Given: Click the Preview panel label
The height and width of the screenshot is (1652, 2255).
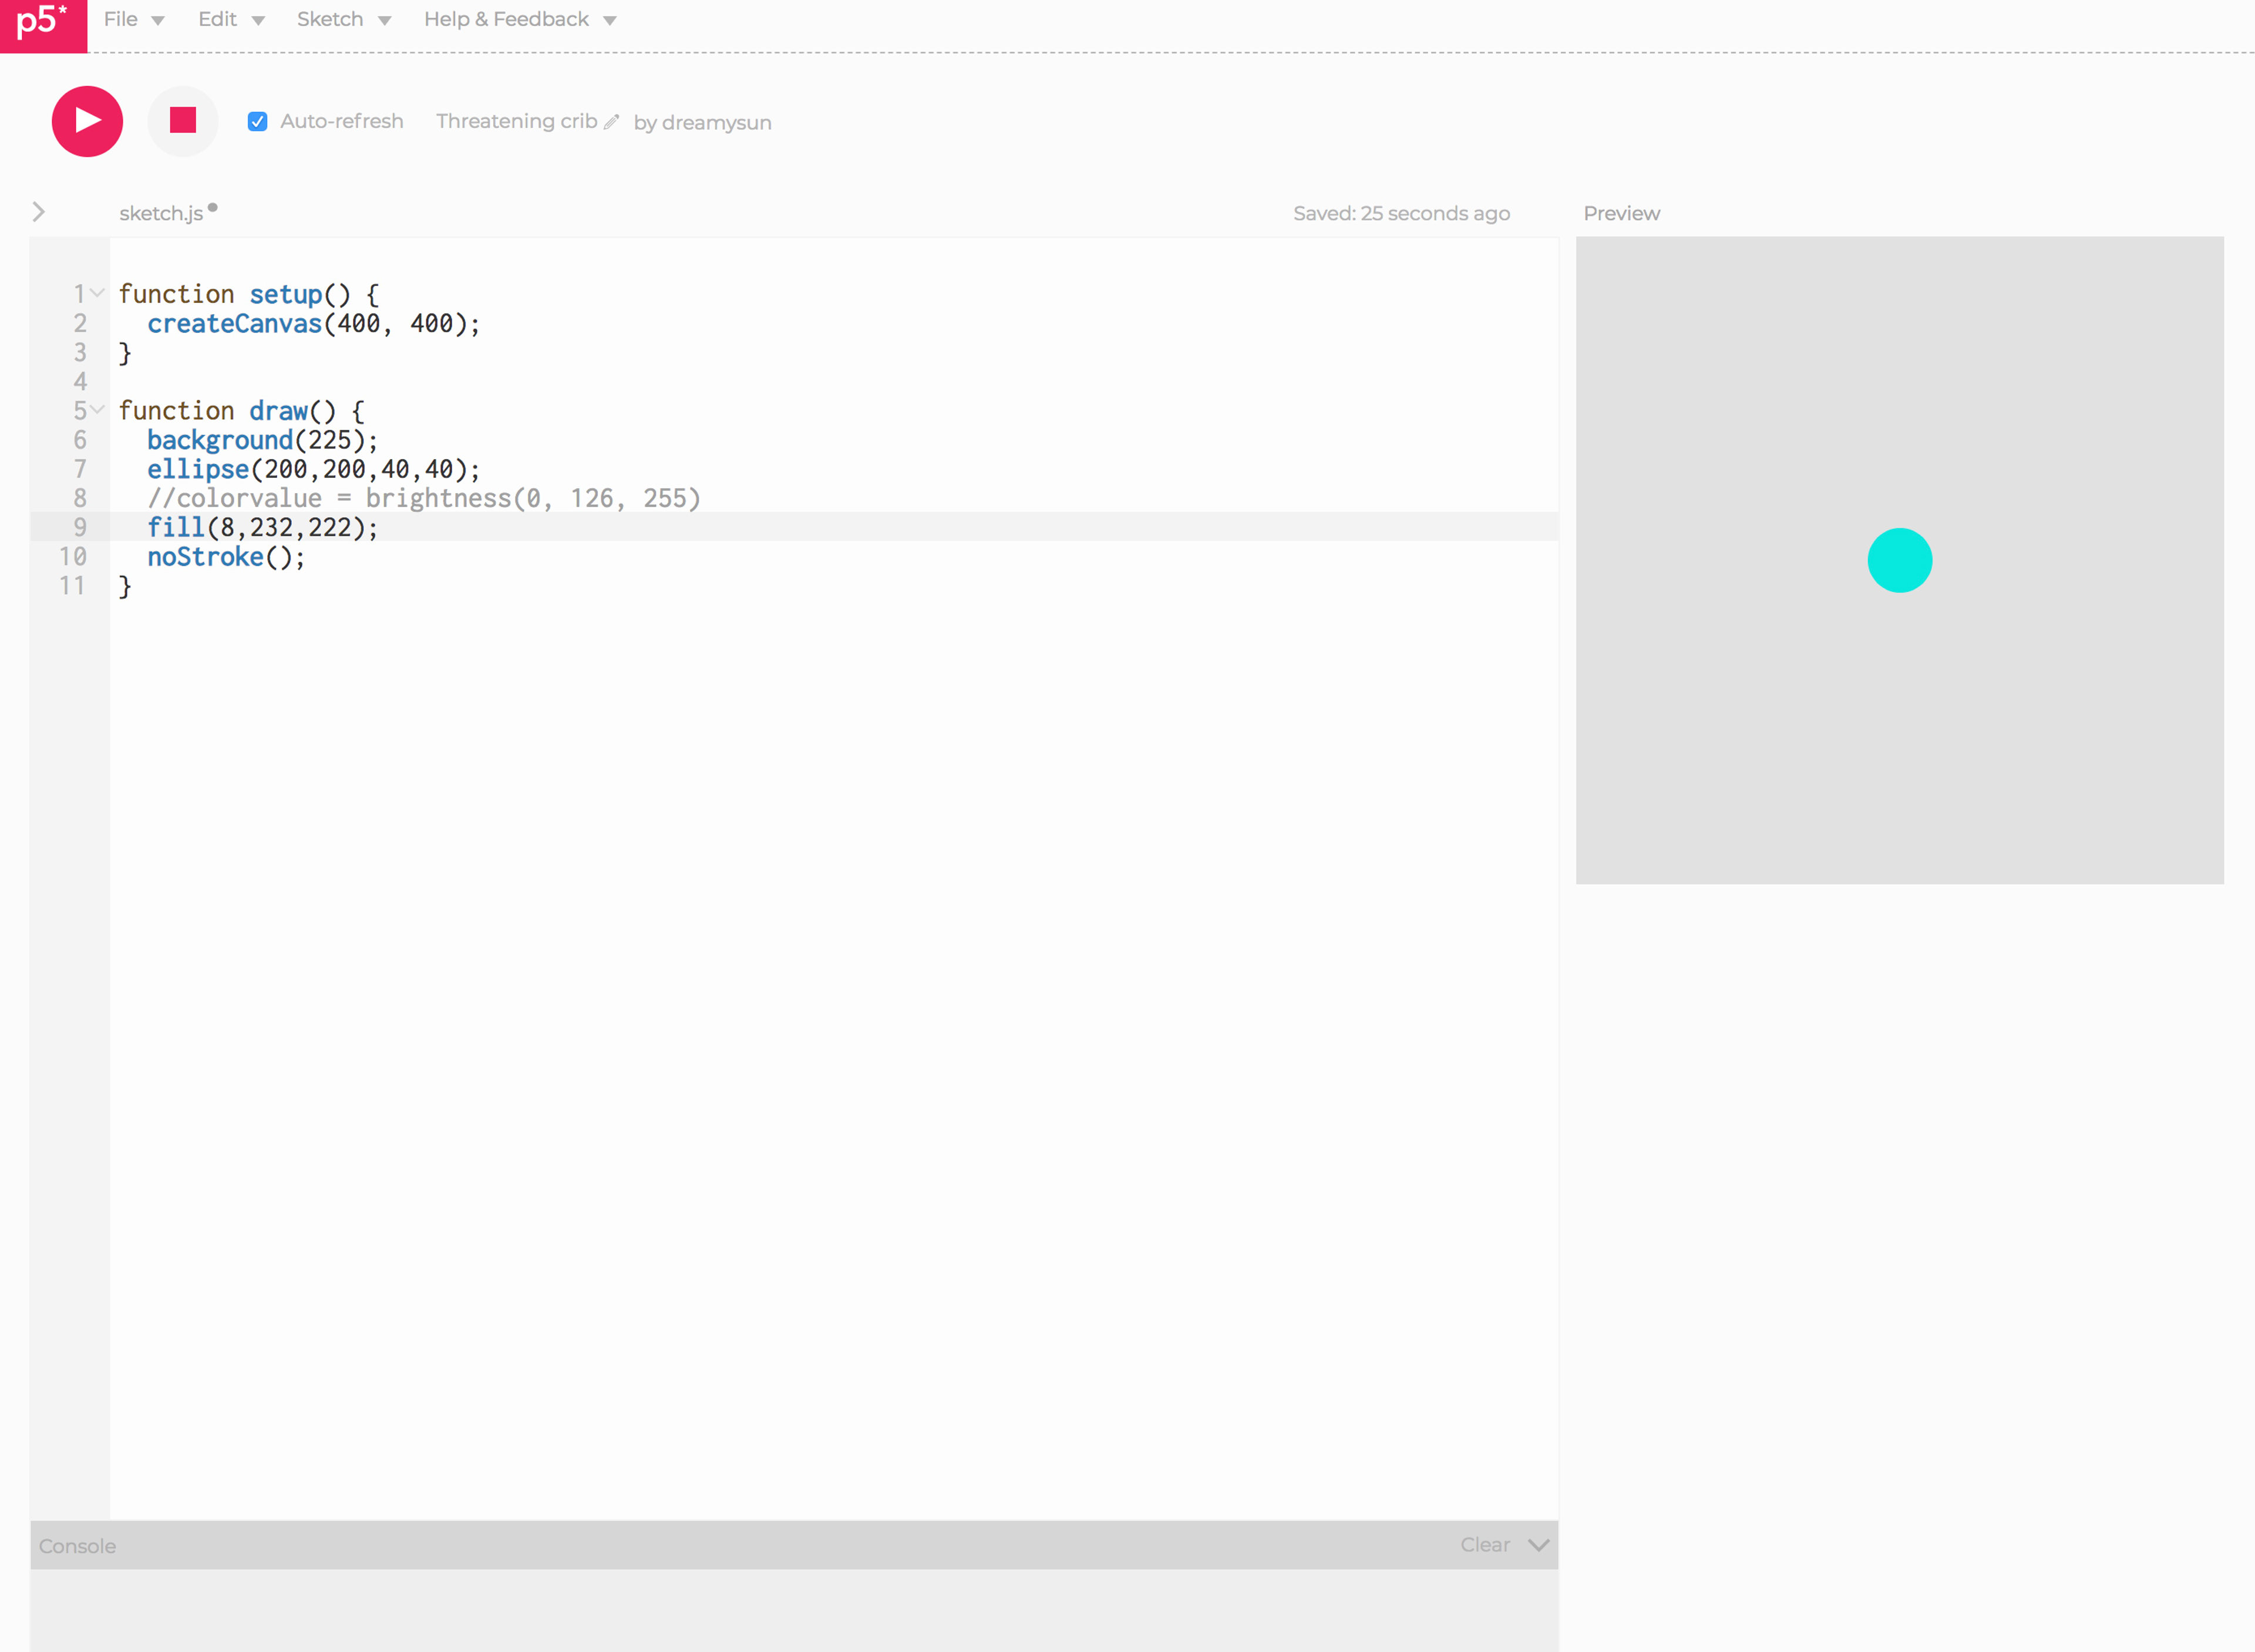Looking at the screenshot, I should [x=1621, y=213].
